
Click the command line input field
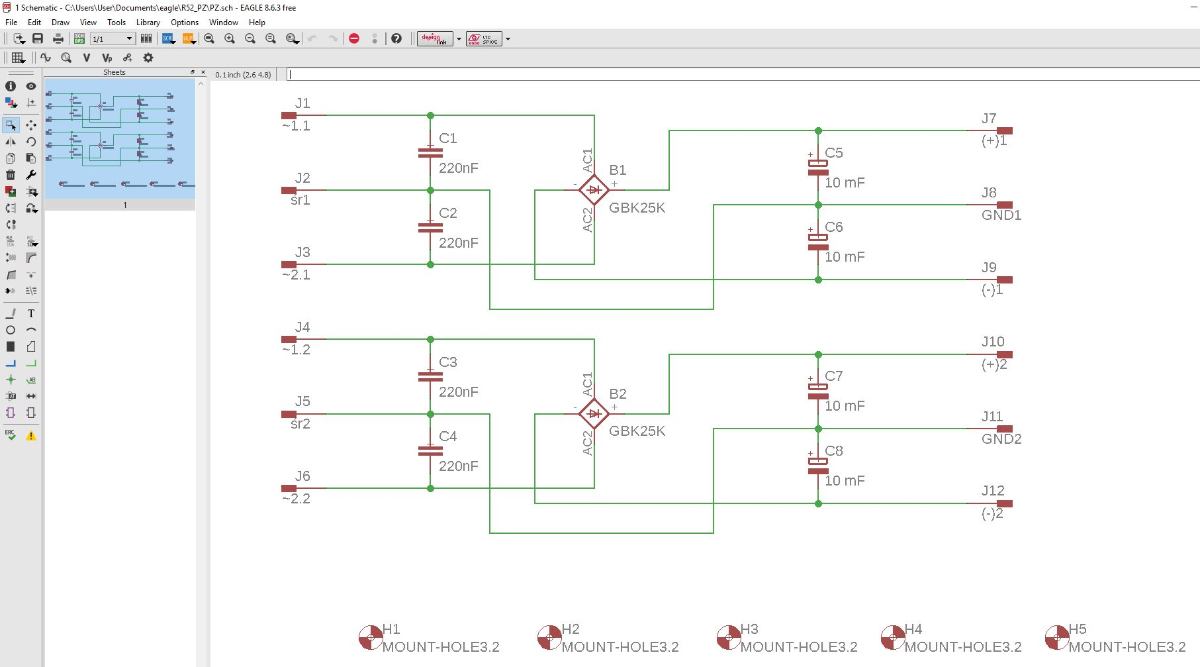coord(740,74)
